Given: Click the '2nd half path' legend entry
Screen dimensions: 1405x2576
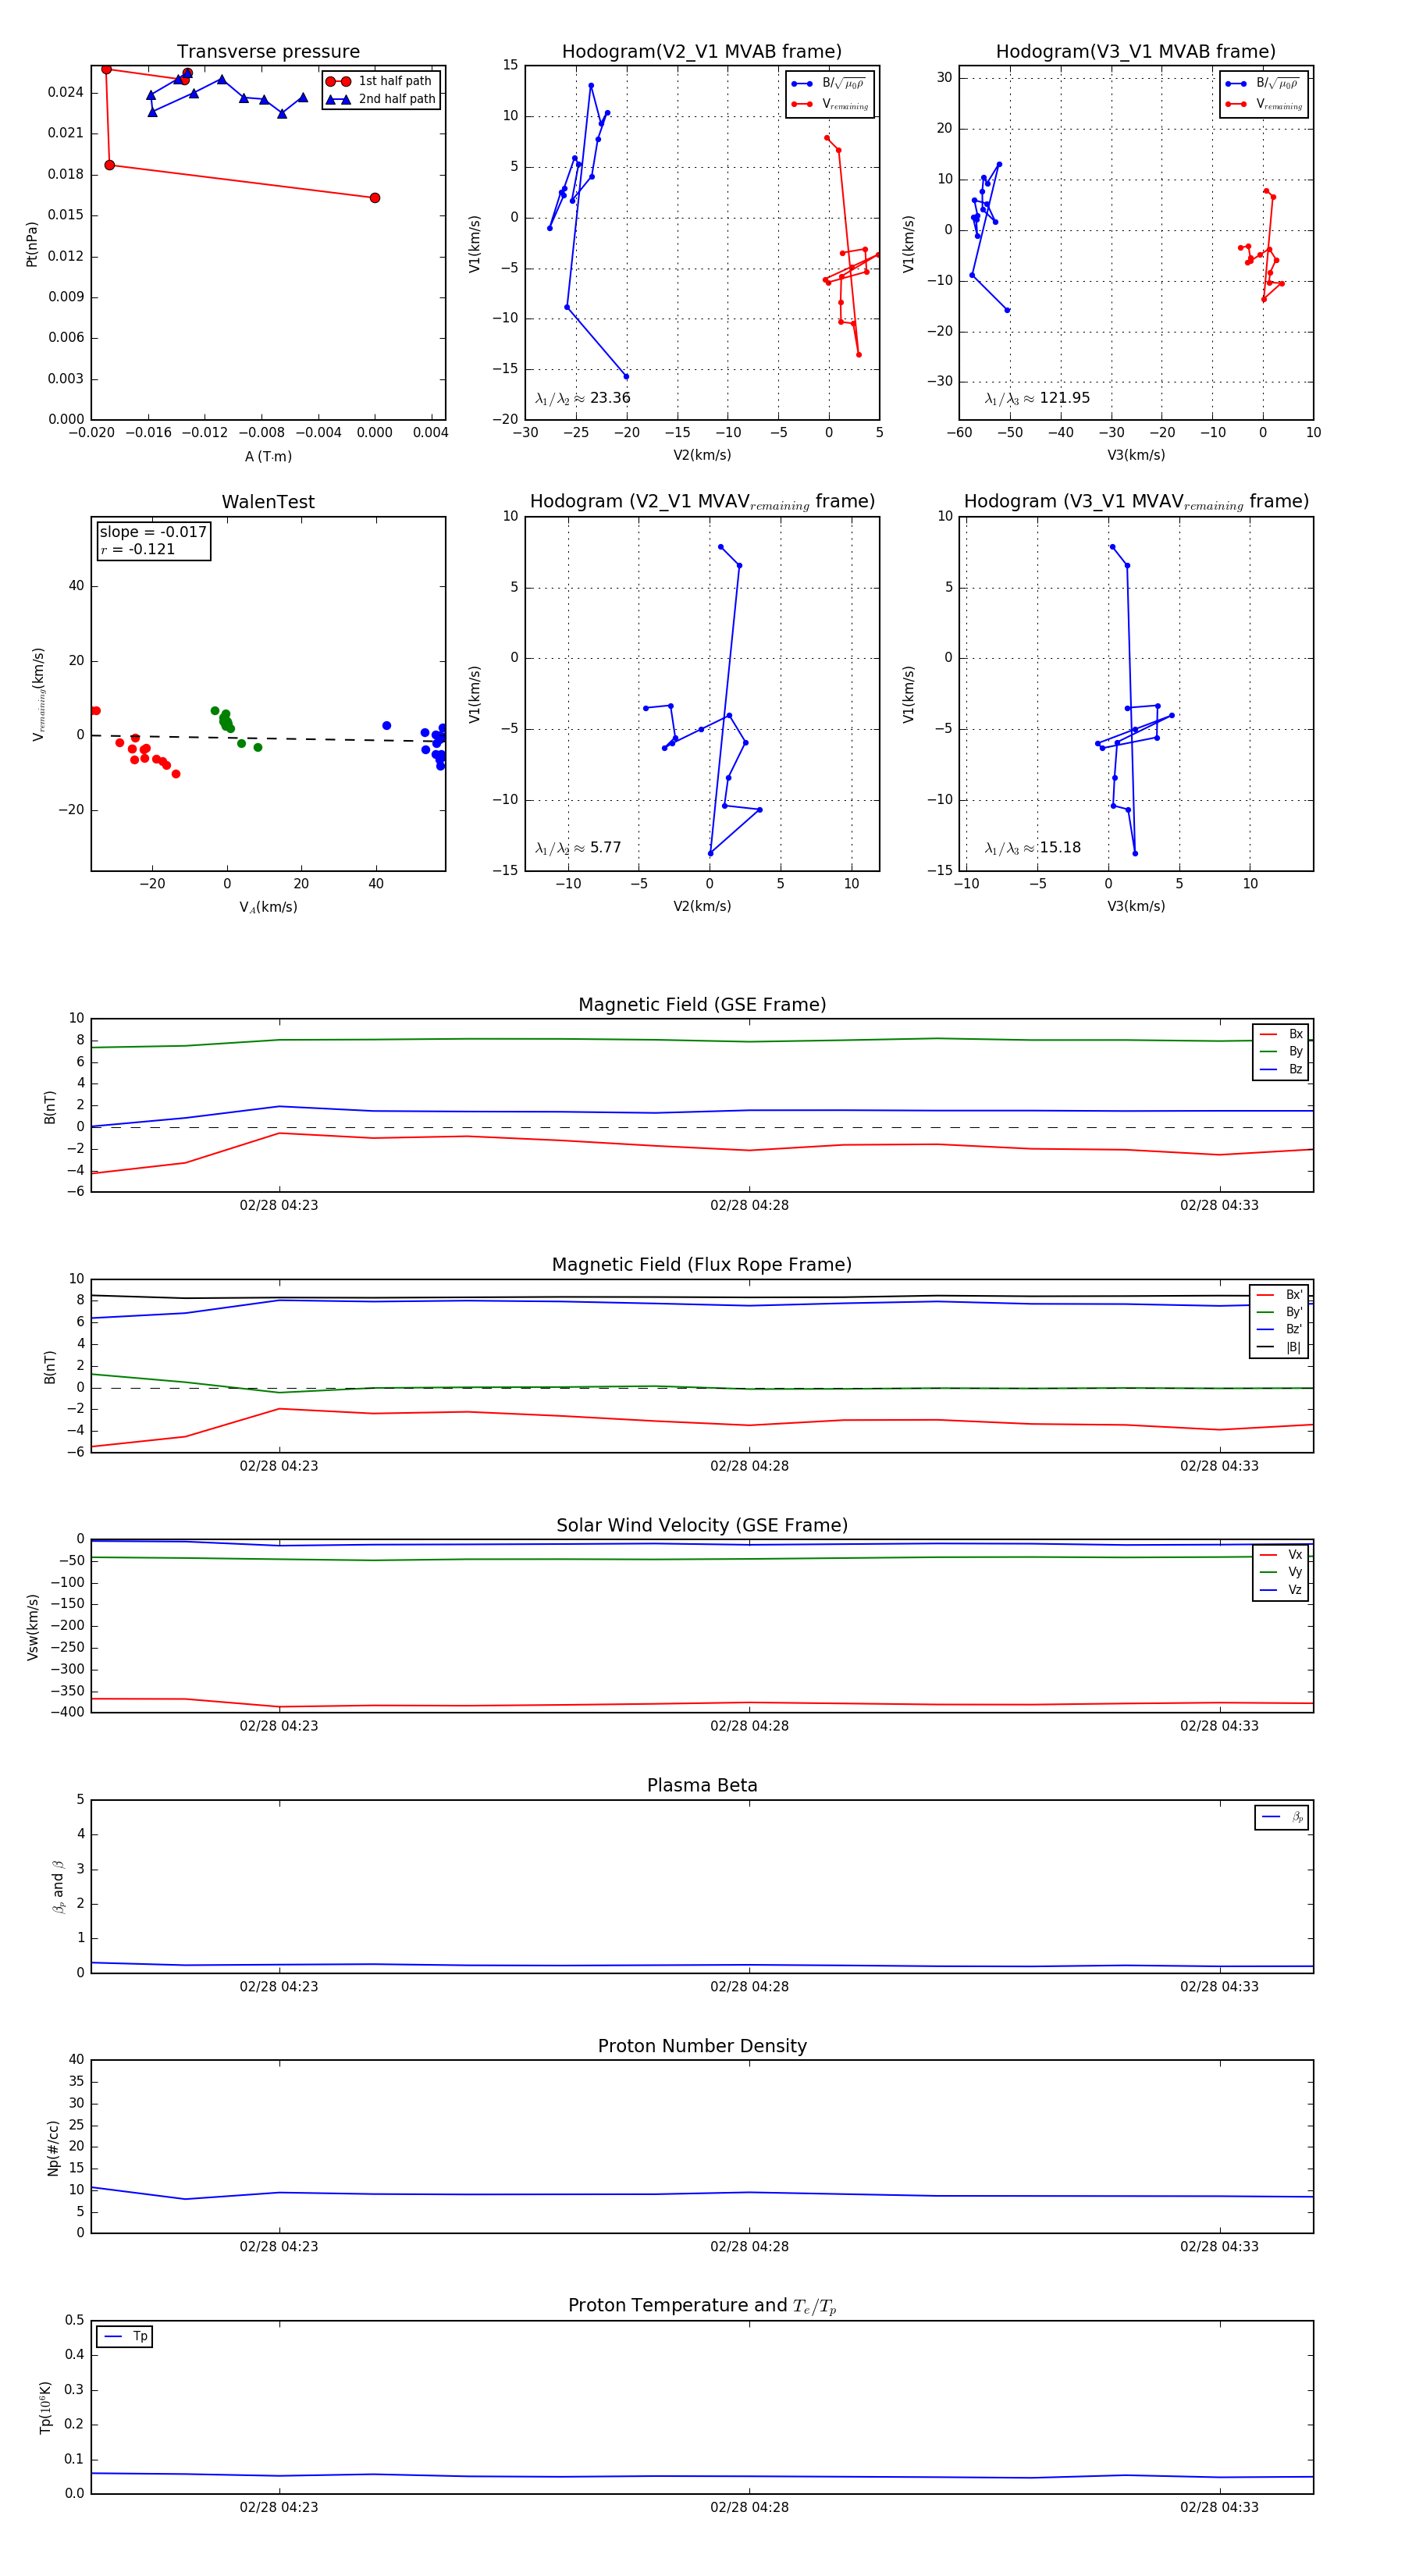Looking at the screenshot, I should [381, 99].
